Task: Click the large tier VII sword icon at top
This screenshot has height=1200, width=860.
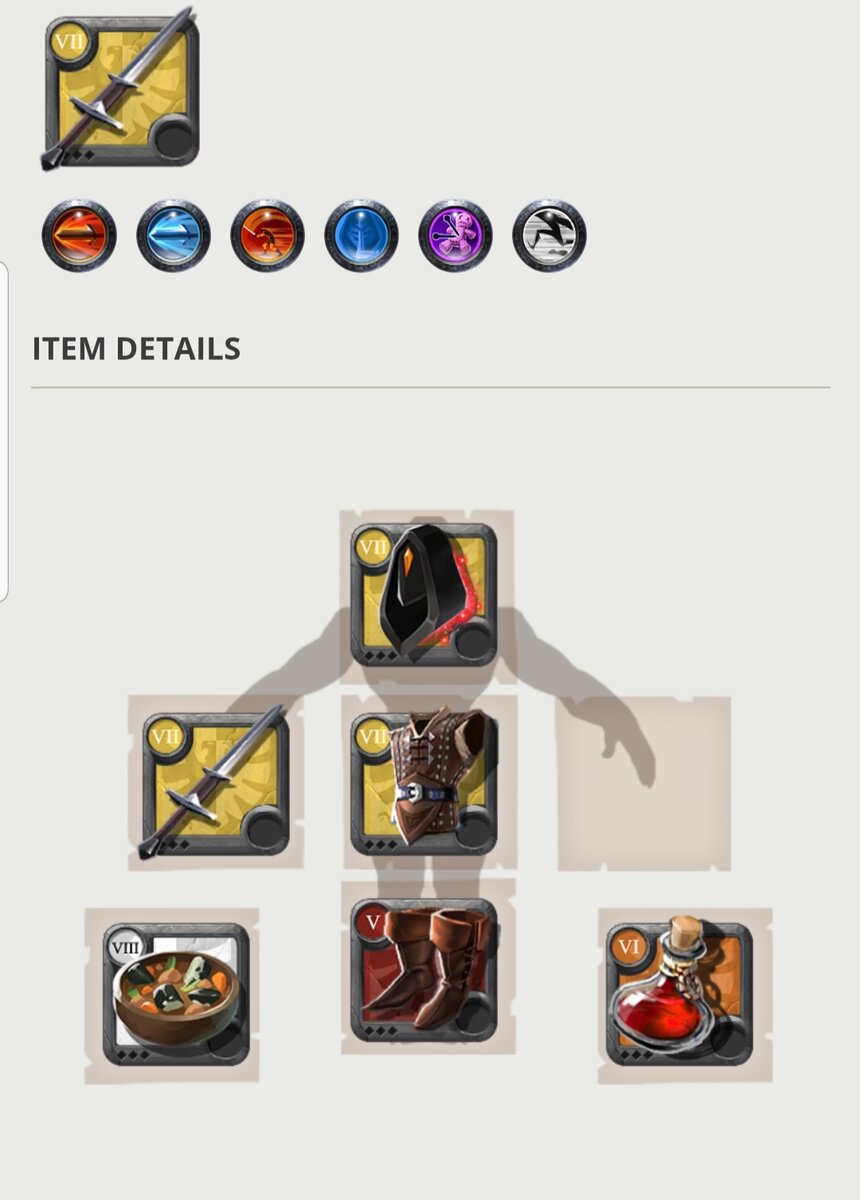Action: [x=121, y=90]
